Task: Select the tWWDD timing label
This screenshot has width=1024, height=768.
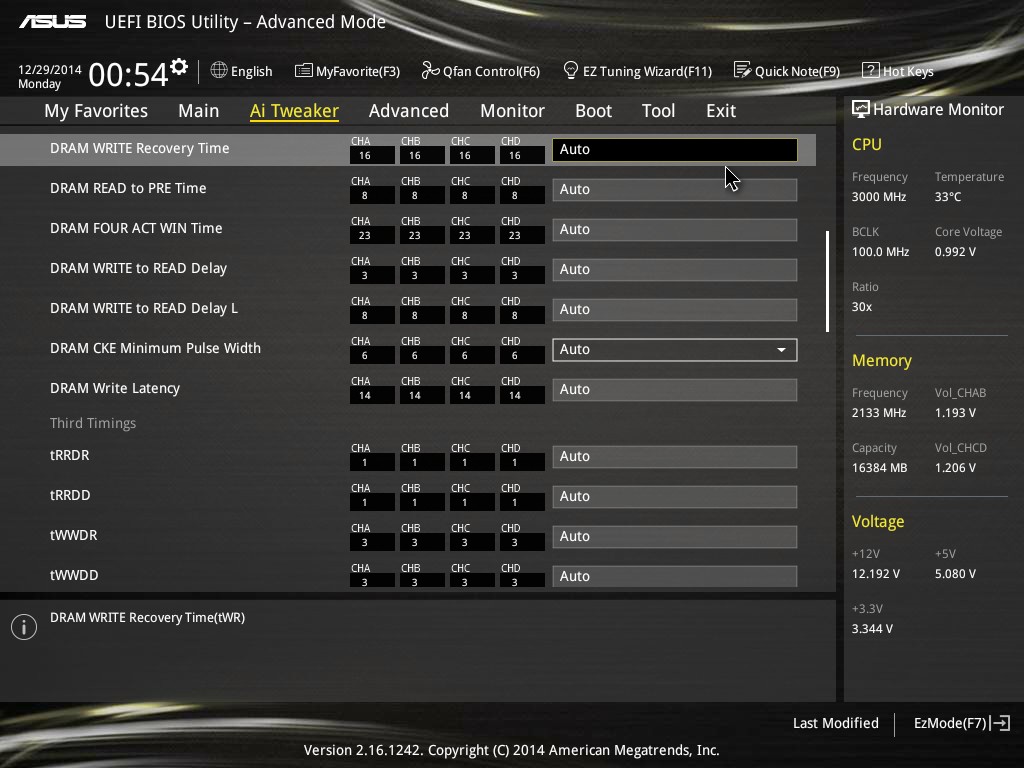Action: 74,575
